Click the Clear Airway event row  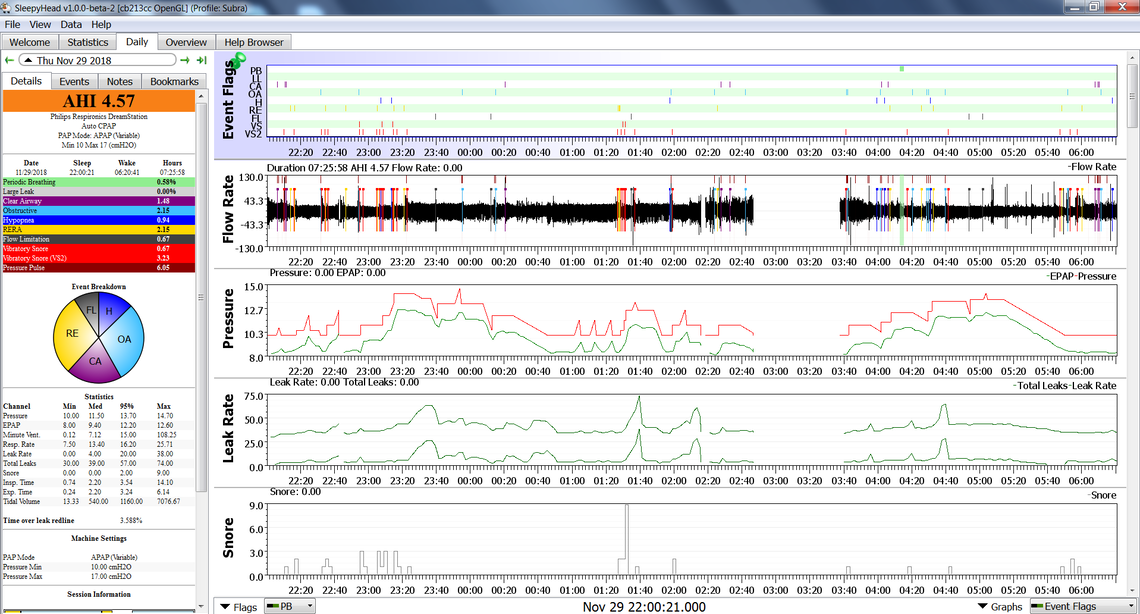[99, 201]
